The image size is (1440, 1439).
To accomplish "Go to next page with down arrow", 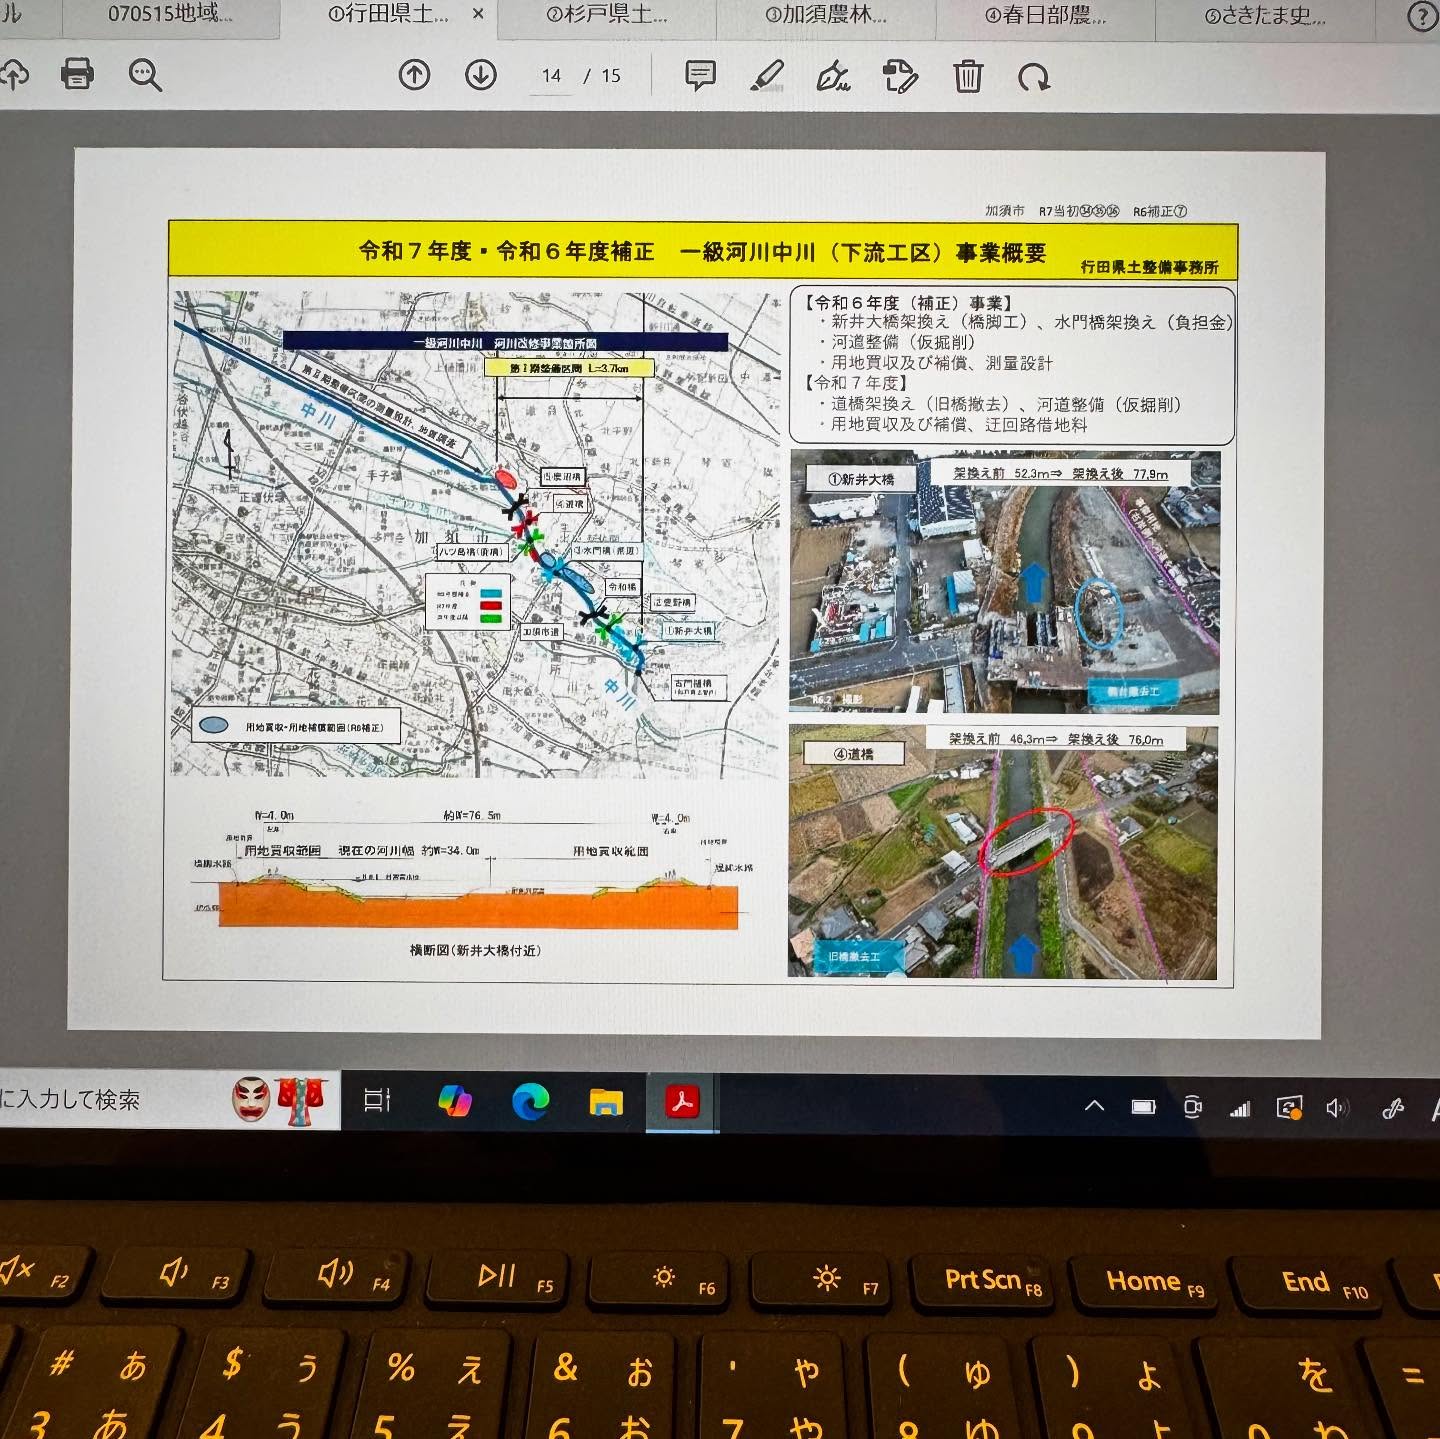I will point(481,75).
